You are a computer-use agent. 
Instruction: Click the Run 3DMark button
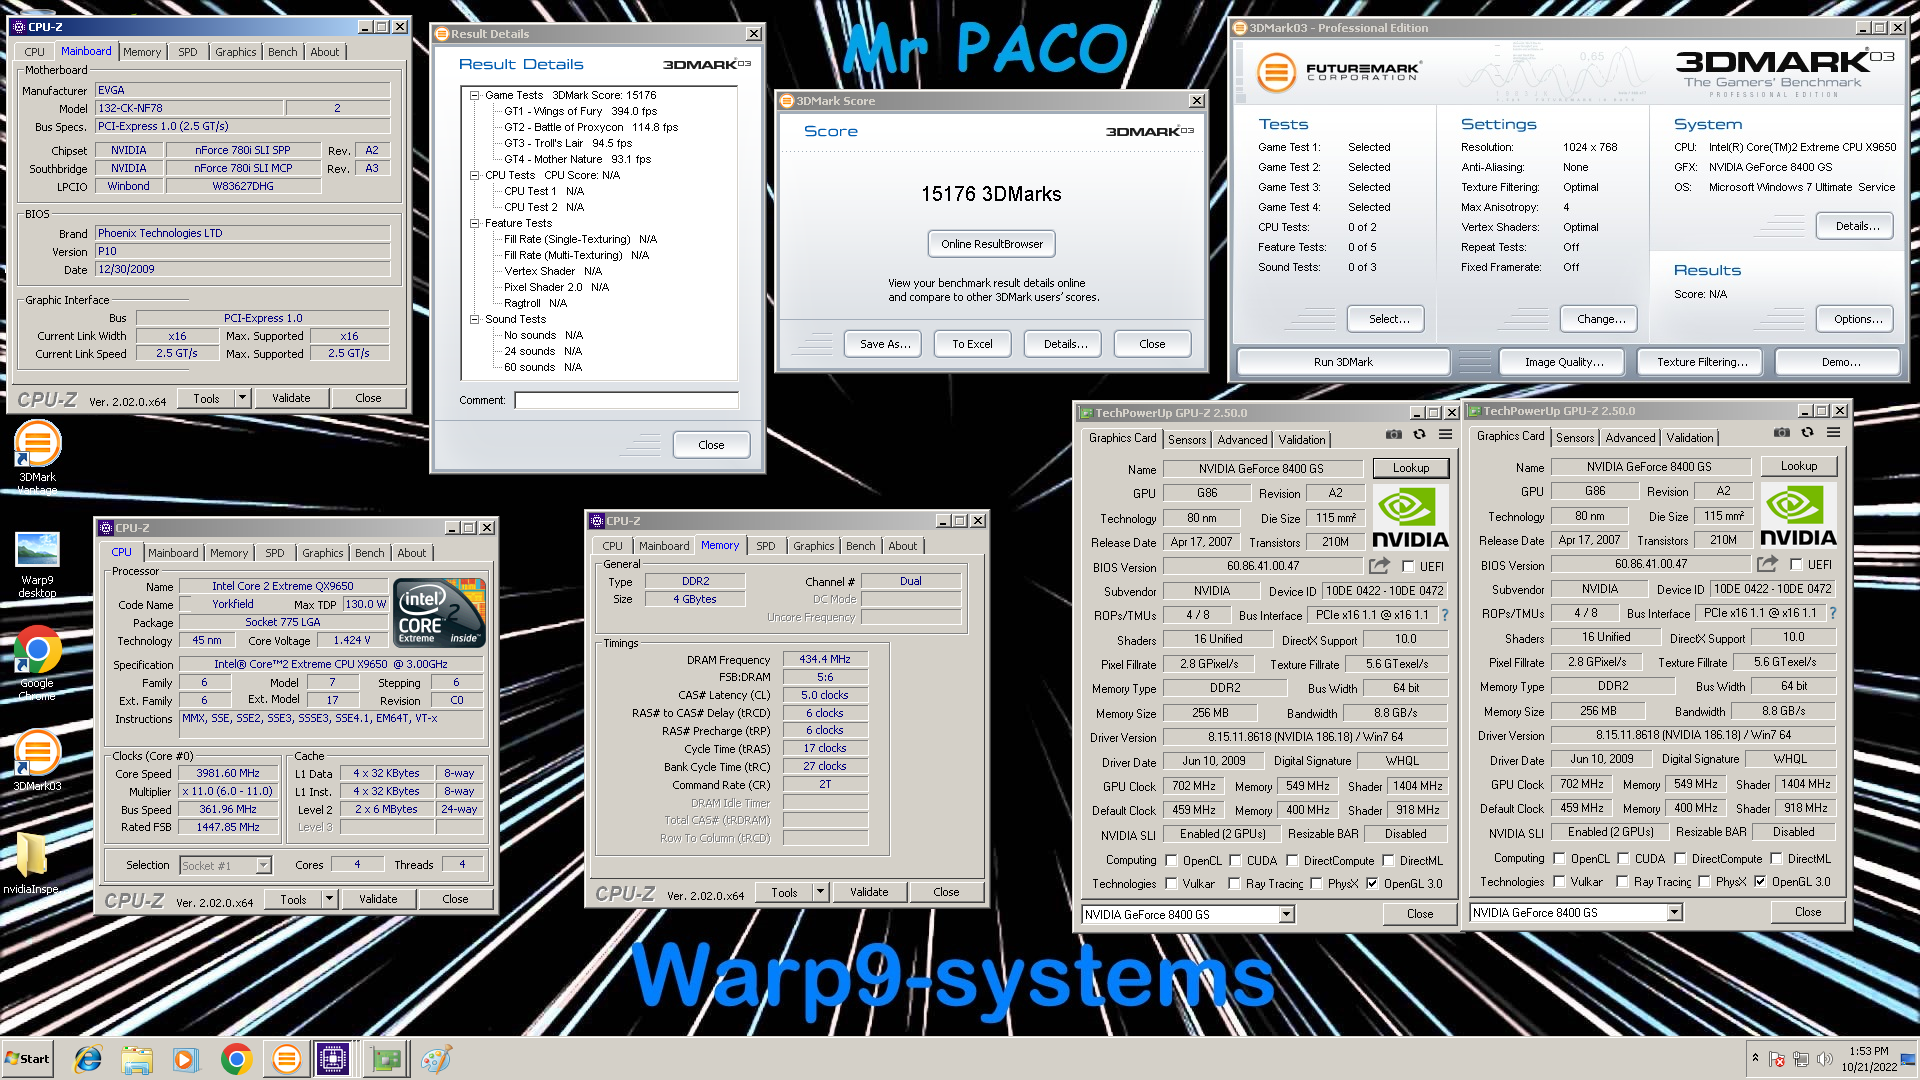coord(1343,362)
